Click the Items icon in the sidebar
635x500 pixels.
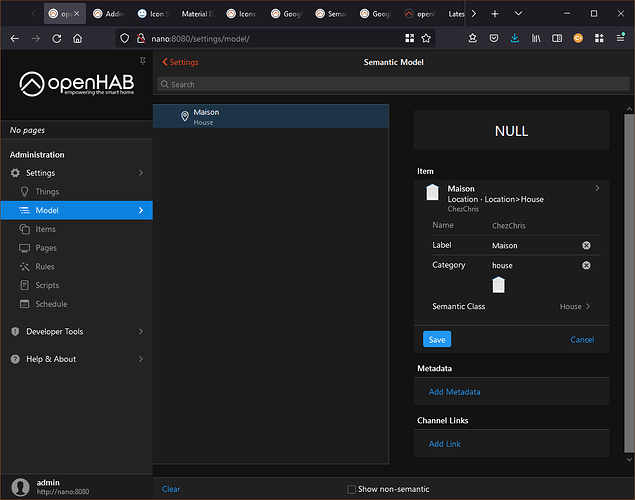24,229
